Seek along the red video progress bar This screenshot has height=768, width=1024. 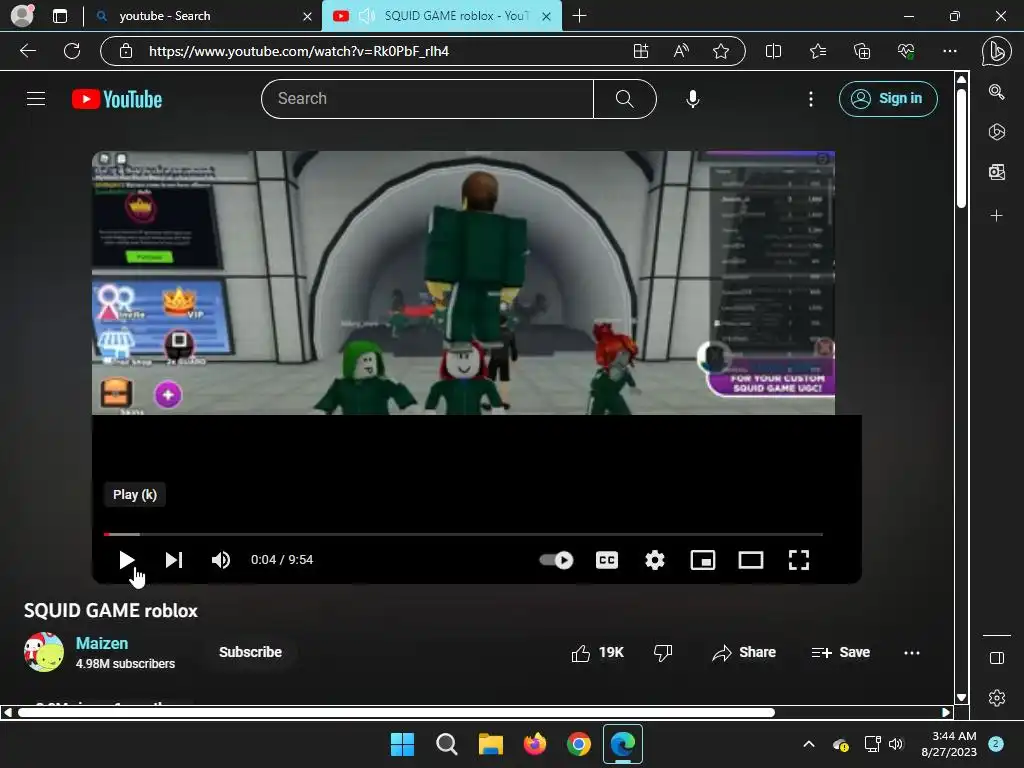coord(463,534)
